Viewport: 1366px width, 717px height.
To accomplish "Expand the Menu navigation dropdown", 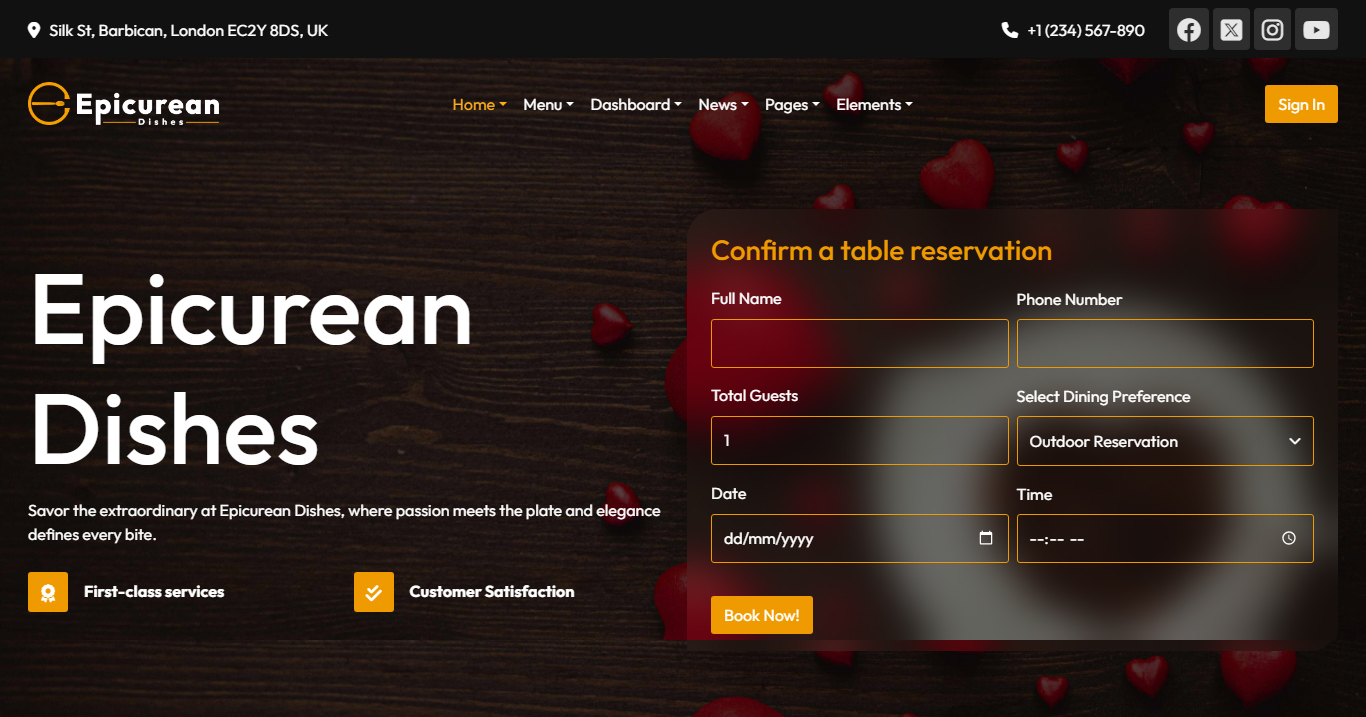I will (548, 105).
